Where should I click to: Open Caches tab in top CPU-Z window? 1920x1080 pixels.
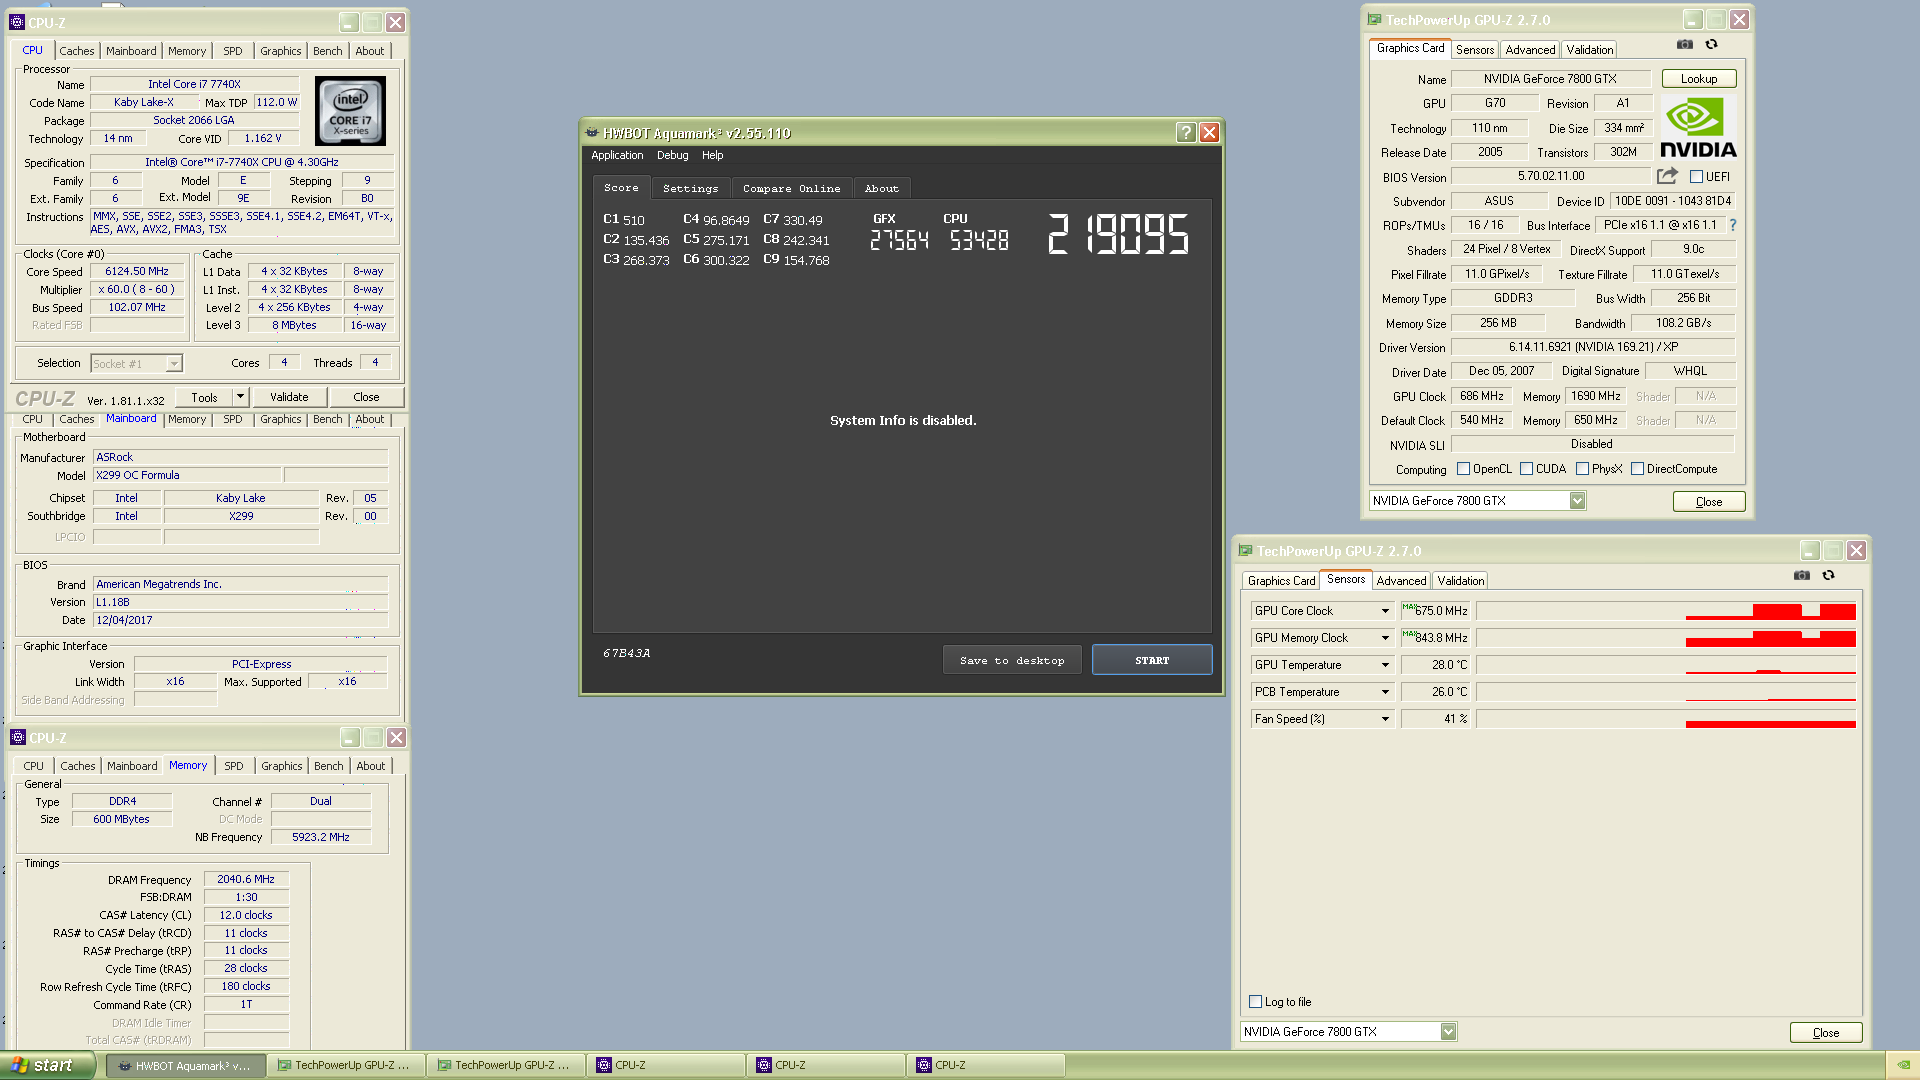(77, 51)
